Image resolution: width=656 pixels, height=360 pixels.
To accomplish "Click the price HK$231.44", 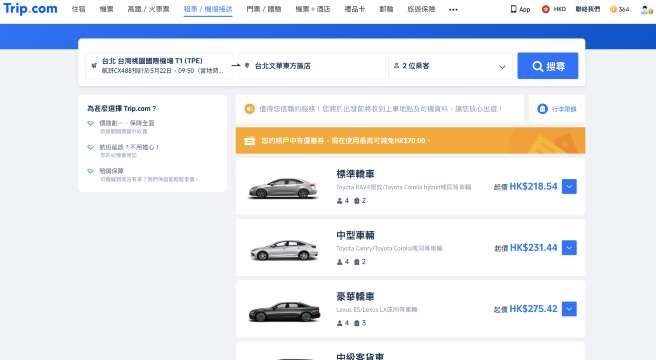I will [533, 247].
